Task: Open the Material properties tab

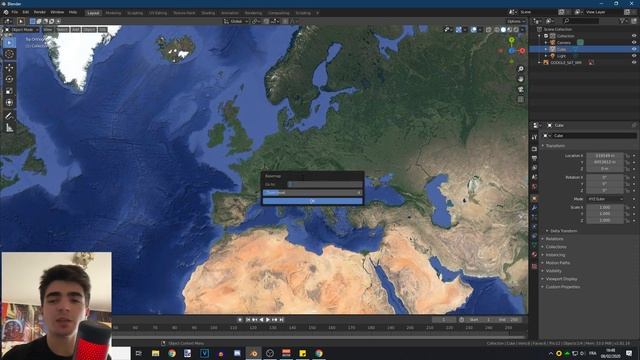Action: [534, 255]
